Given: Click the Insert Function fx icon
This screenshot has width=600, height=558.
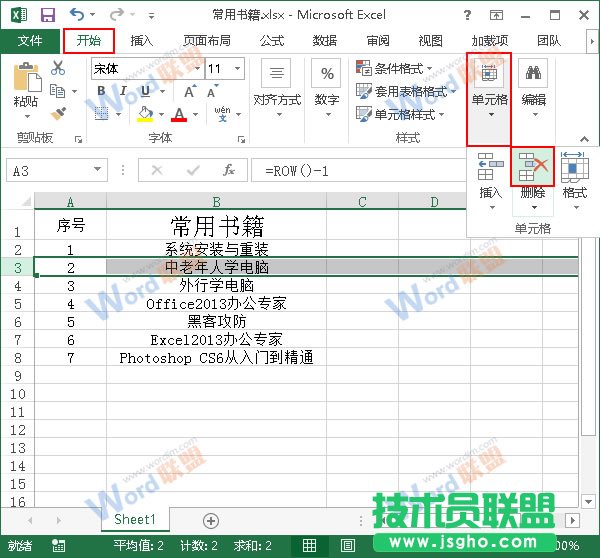Looking at the screenshot, I should click(229, 171).
